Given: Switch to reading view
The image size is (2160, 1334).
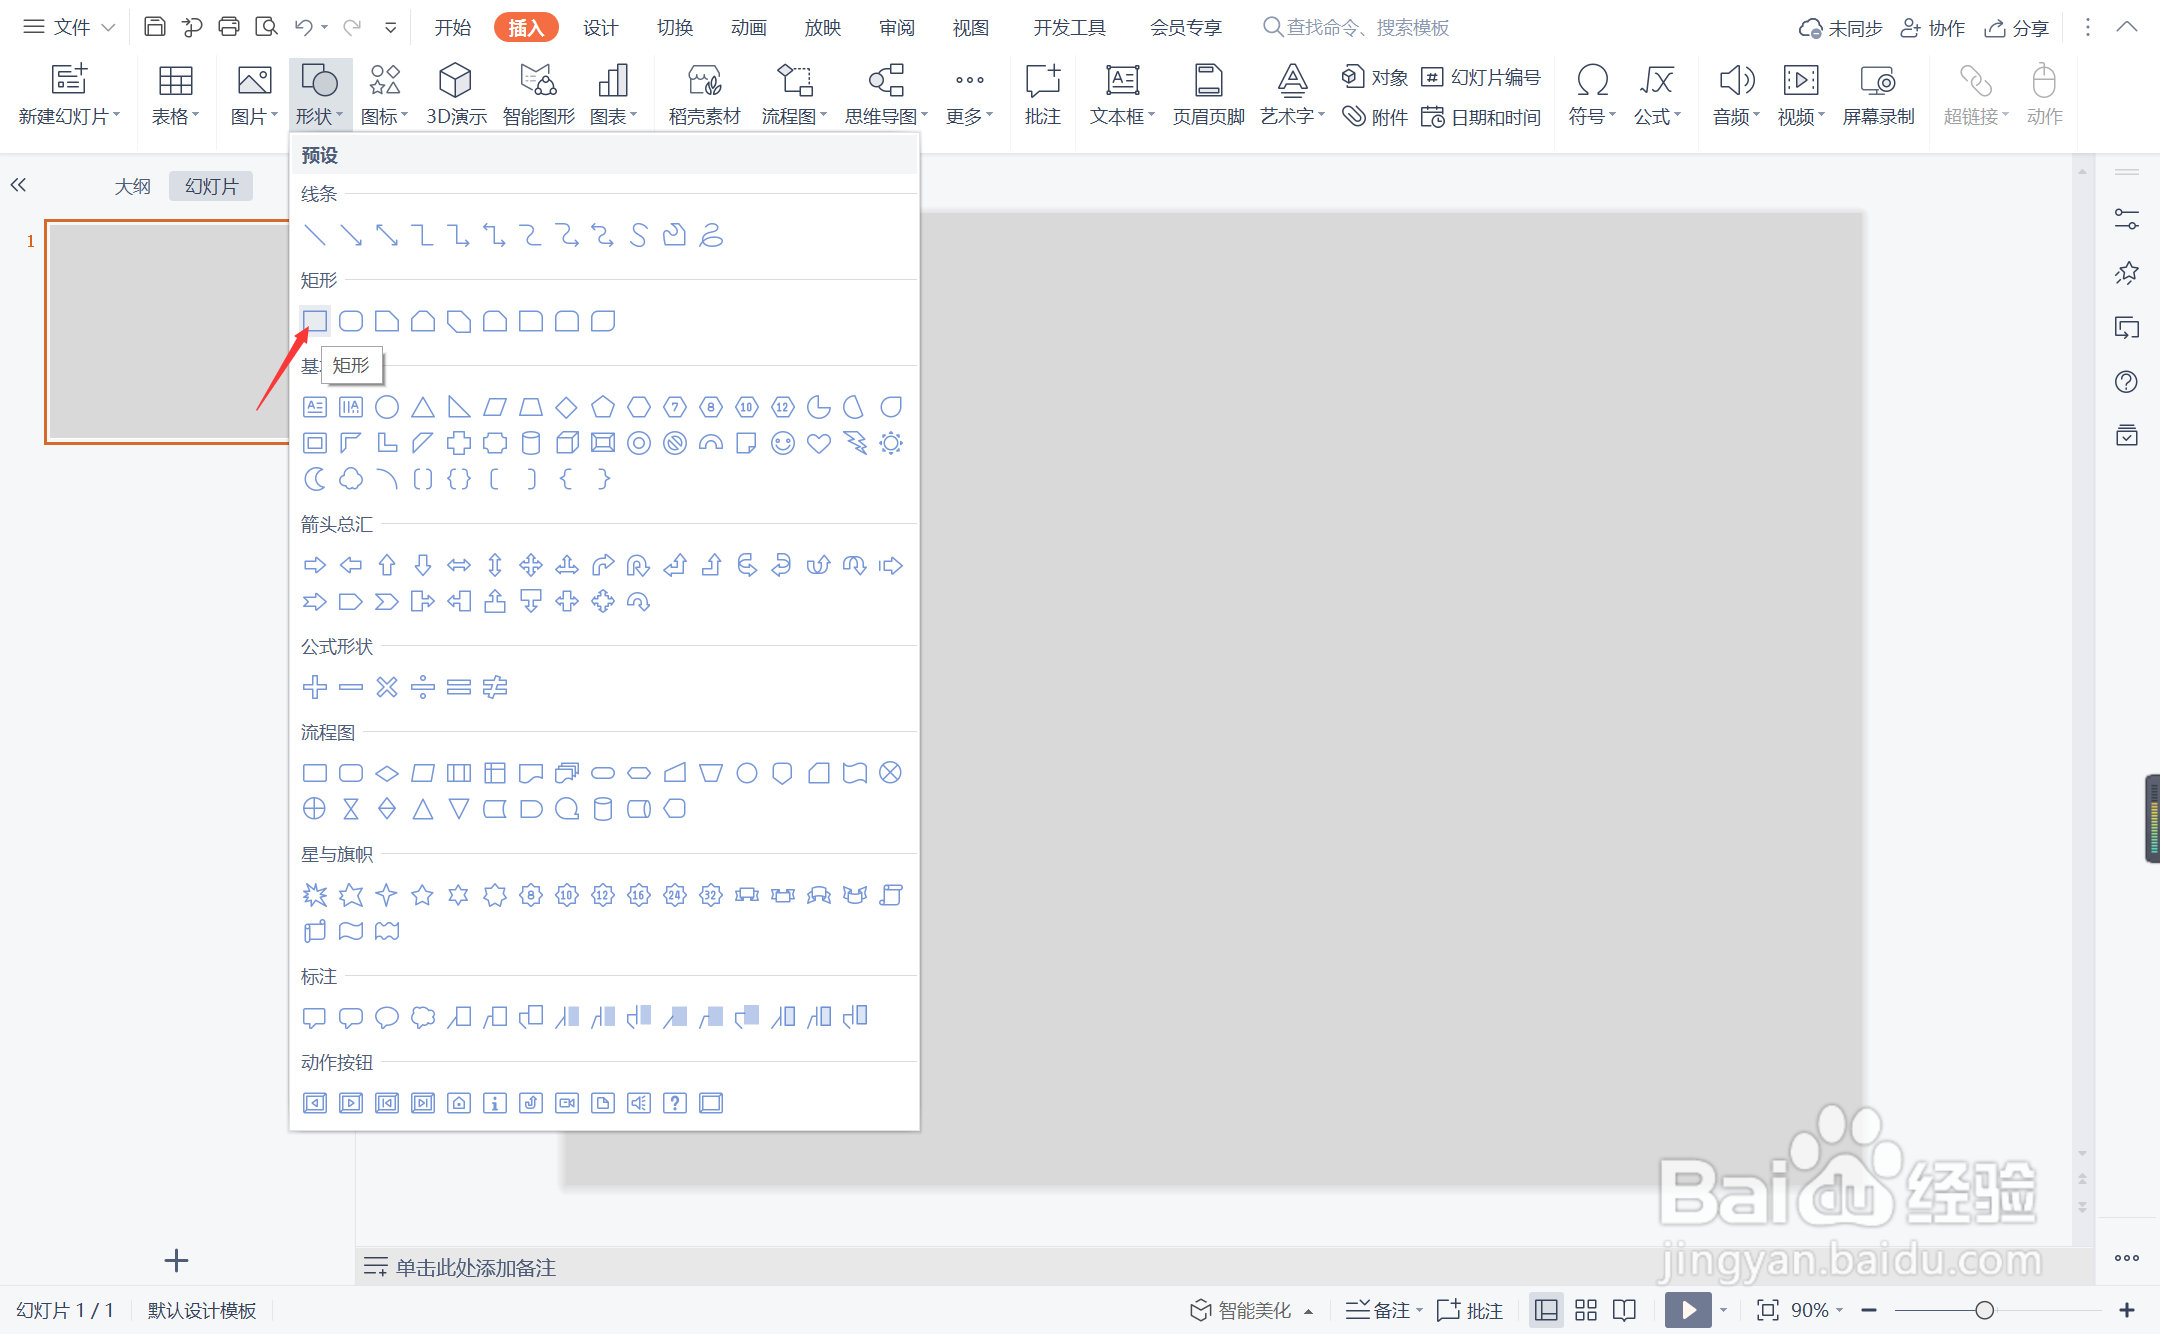Looking at the screenshot, I should [x=1624, y=1310].
